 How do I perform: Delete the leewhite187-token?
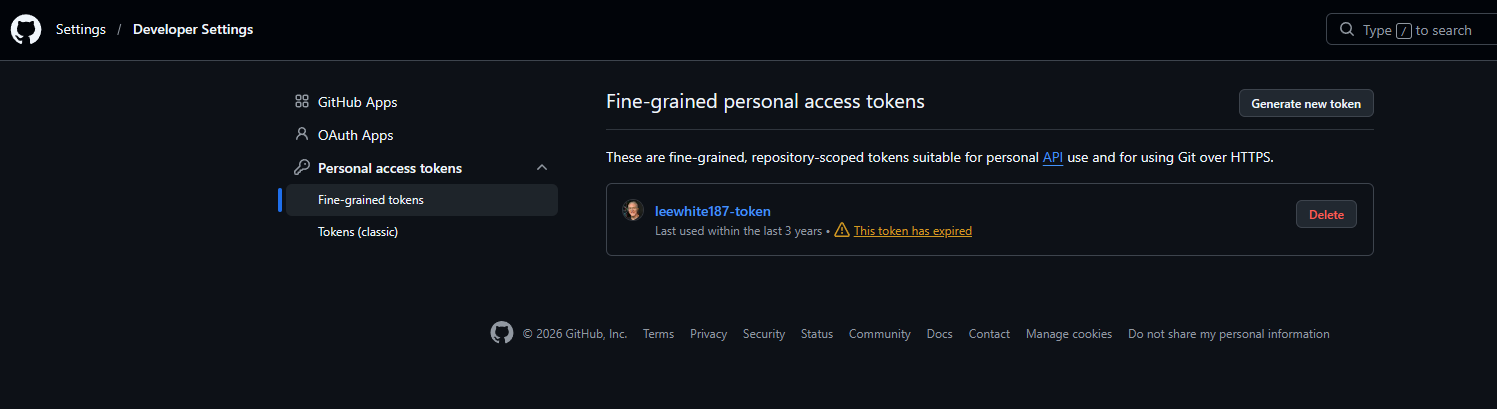pyautogui.click(x=1326, y=214)
